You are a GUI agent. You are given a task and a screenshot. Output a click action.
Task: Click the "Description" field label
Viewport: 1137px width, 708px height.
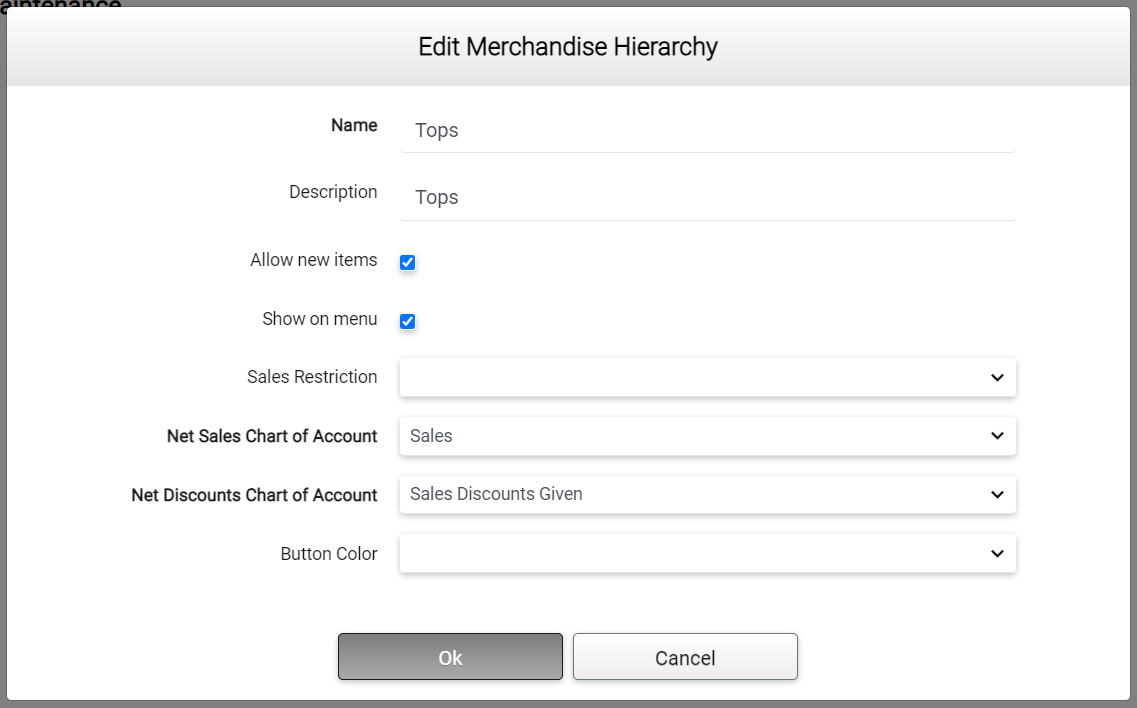coord(333,192)
